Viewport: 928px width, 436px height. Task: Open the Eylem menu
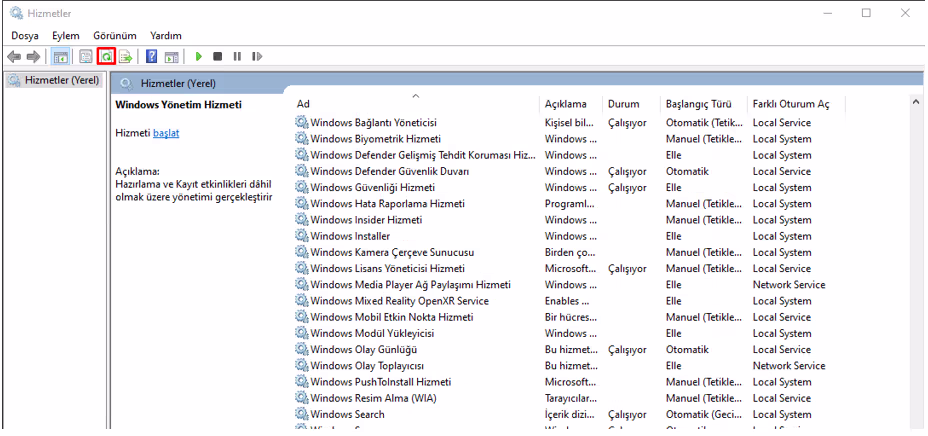[66, 35]
